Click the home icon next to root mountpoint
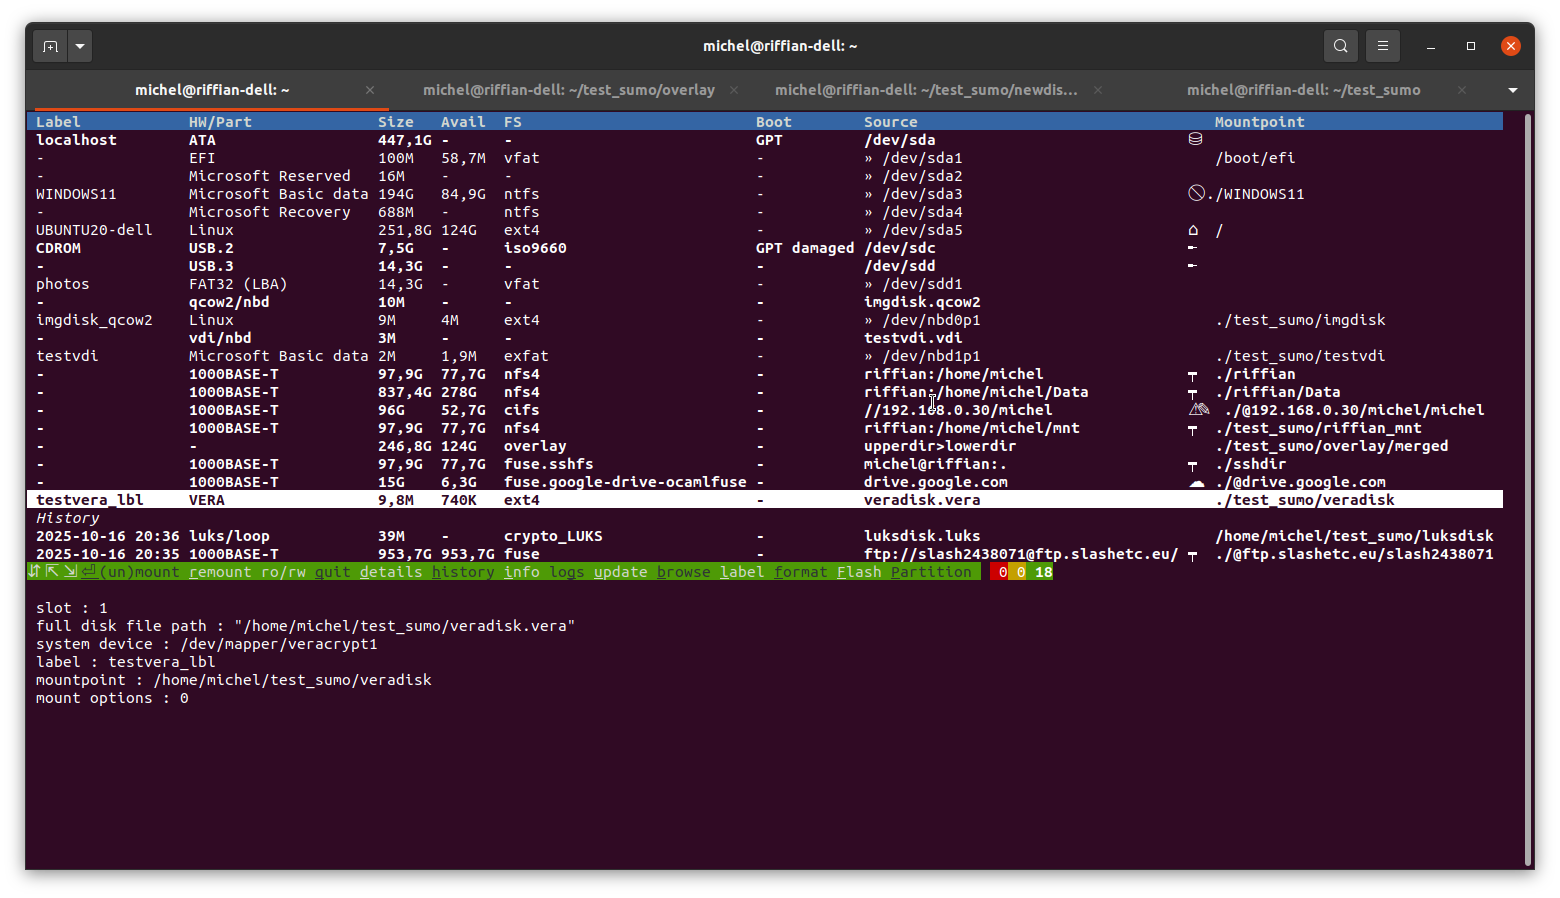The width and height of the screenshot is (1560, 898). click(x=1193, y=230)
